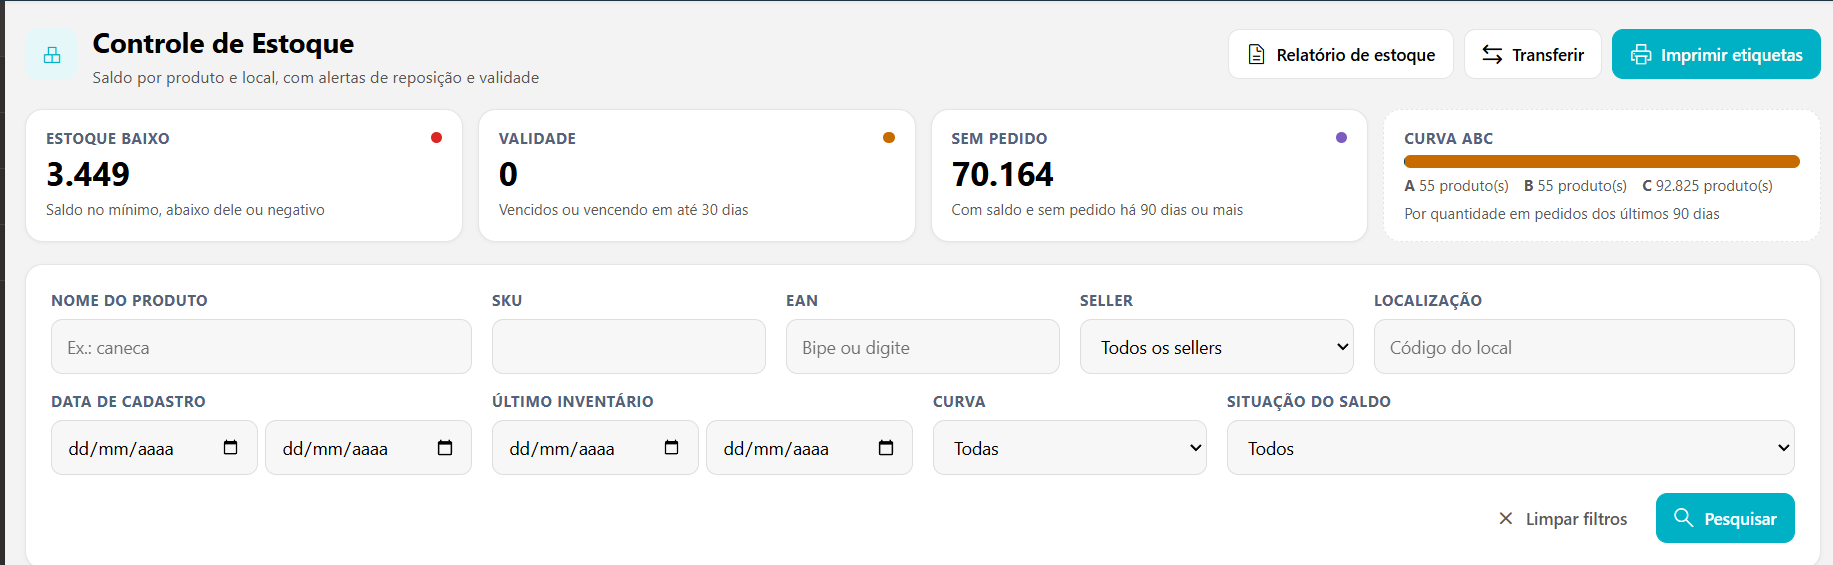Click the swap arrows icon in Transferir
Screen dimensions: 1833x565
coord(1492,54)
